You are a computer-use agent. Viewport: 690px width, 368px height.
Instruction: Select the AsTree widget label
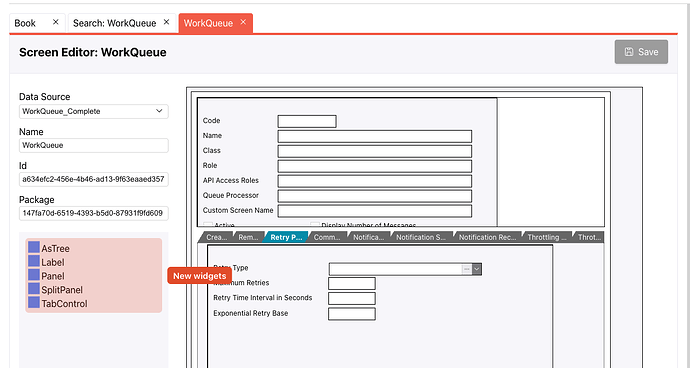(55, 249)
